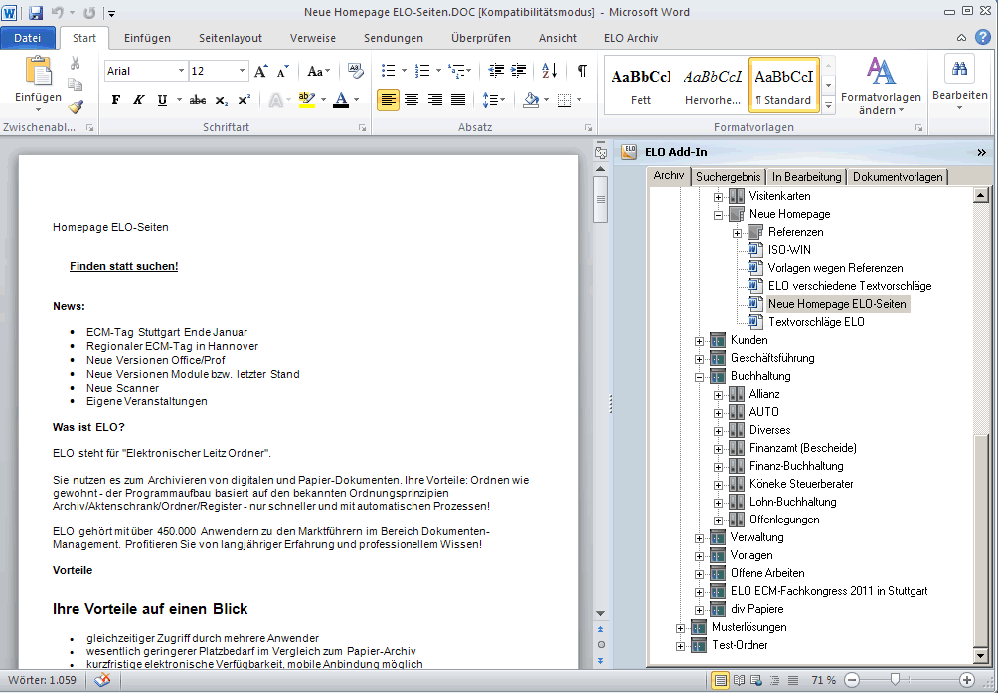Switch to the Suchergebnis tab in ELO panel
Screen dimensions: 998x693
click(728, 177)
